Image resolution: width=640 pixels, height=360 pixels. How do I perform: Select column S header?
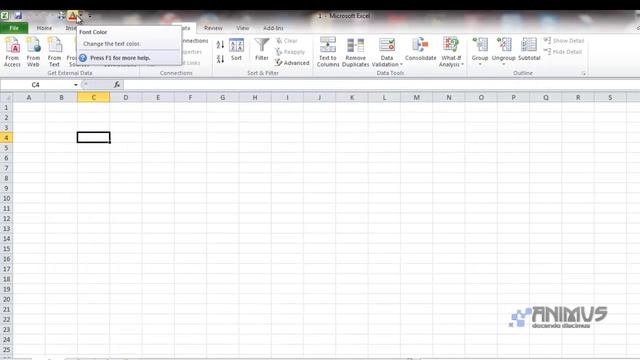(x=610, y=98)
